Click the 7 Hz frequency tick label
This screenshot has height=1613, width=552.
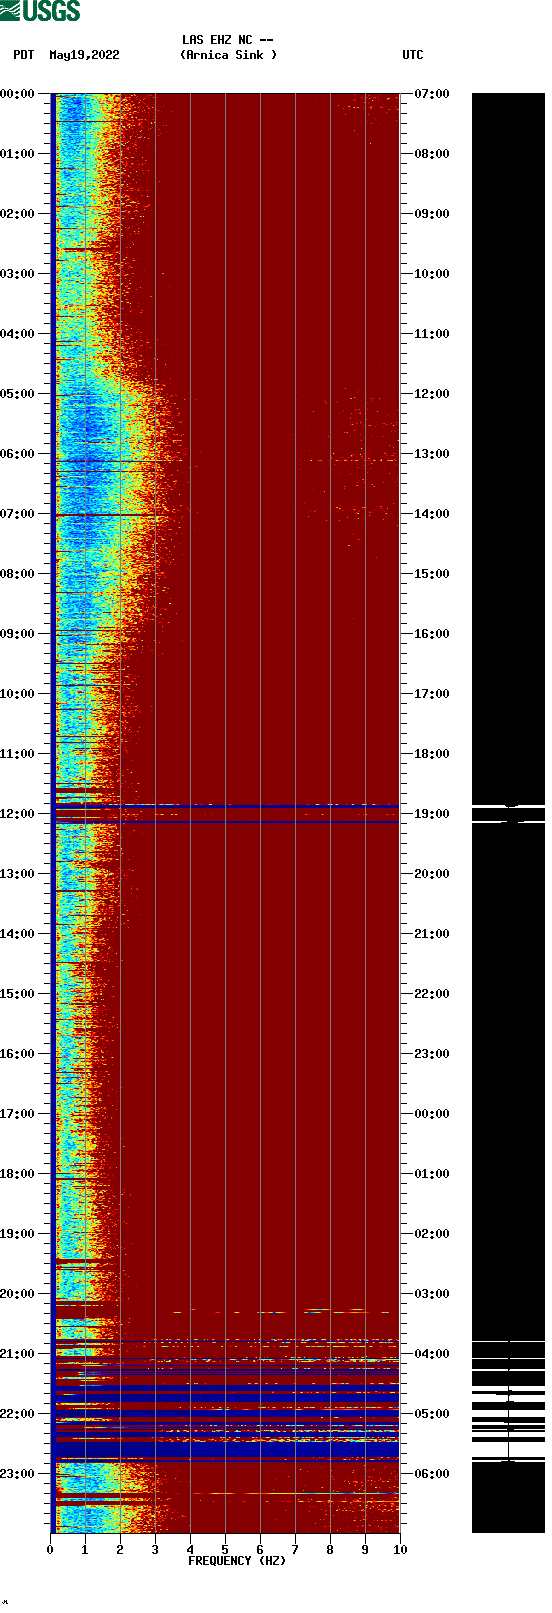[295, 1550]
